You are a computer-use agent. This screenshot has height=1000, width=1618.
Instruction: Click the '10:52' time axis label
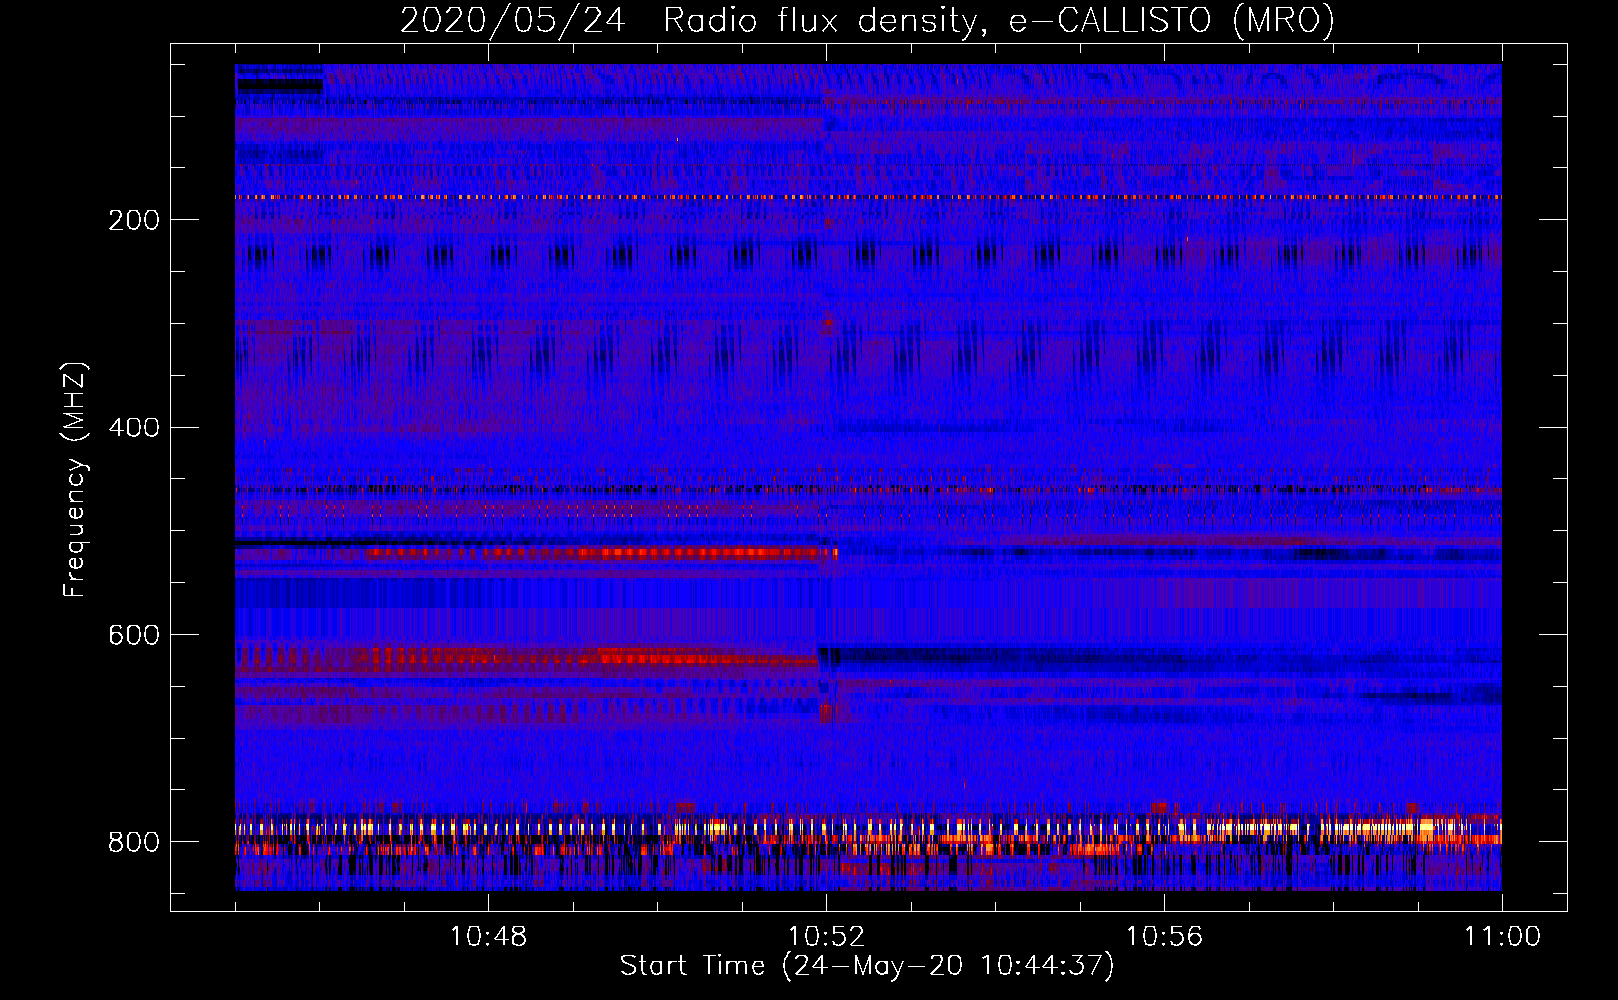pyautogui.click(x=826, y=937)
